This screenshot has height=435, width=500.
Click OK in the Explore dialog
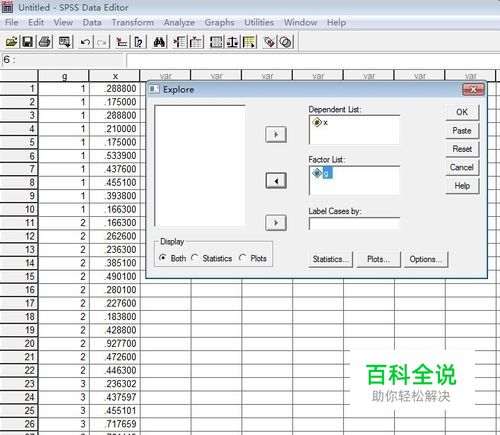(462, 112)
